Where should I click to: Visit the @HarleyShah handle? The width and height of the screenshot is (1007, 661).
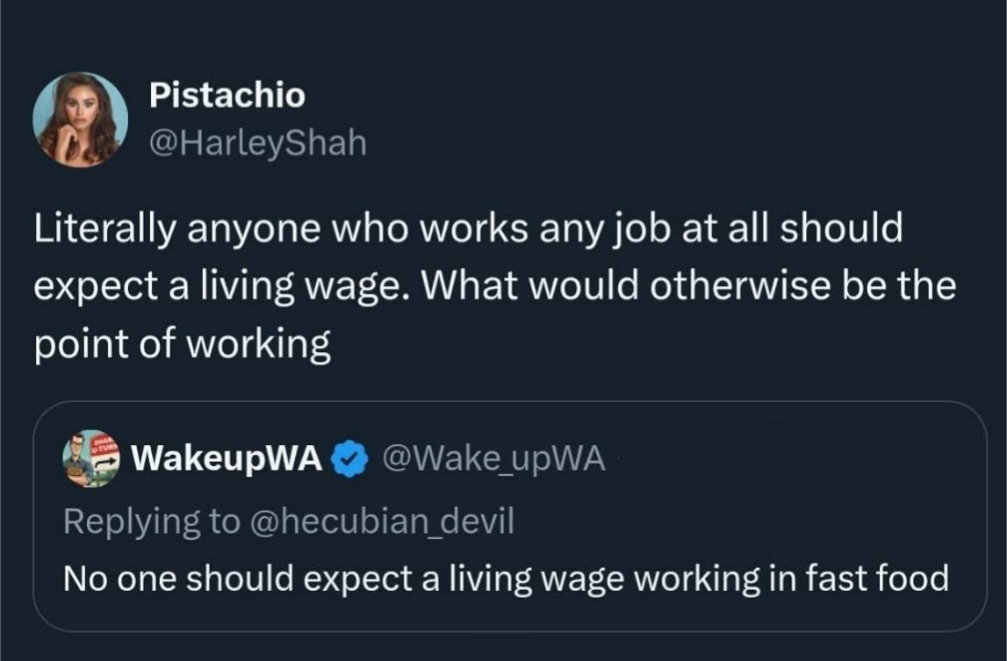click(x=257, y=144)
